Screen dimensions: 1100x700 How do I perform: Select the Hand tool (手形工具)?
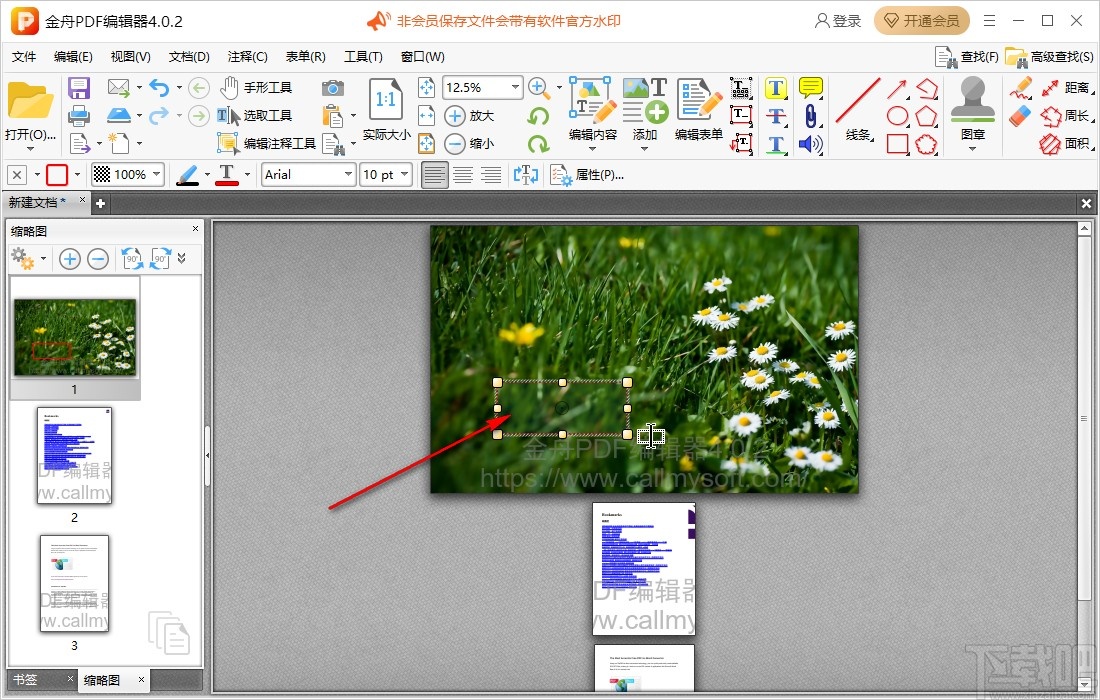[255, 88]
